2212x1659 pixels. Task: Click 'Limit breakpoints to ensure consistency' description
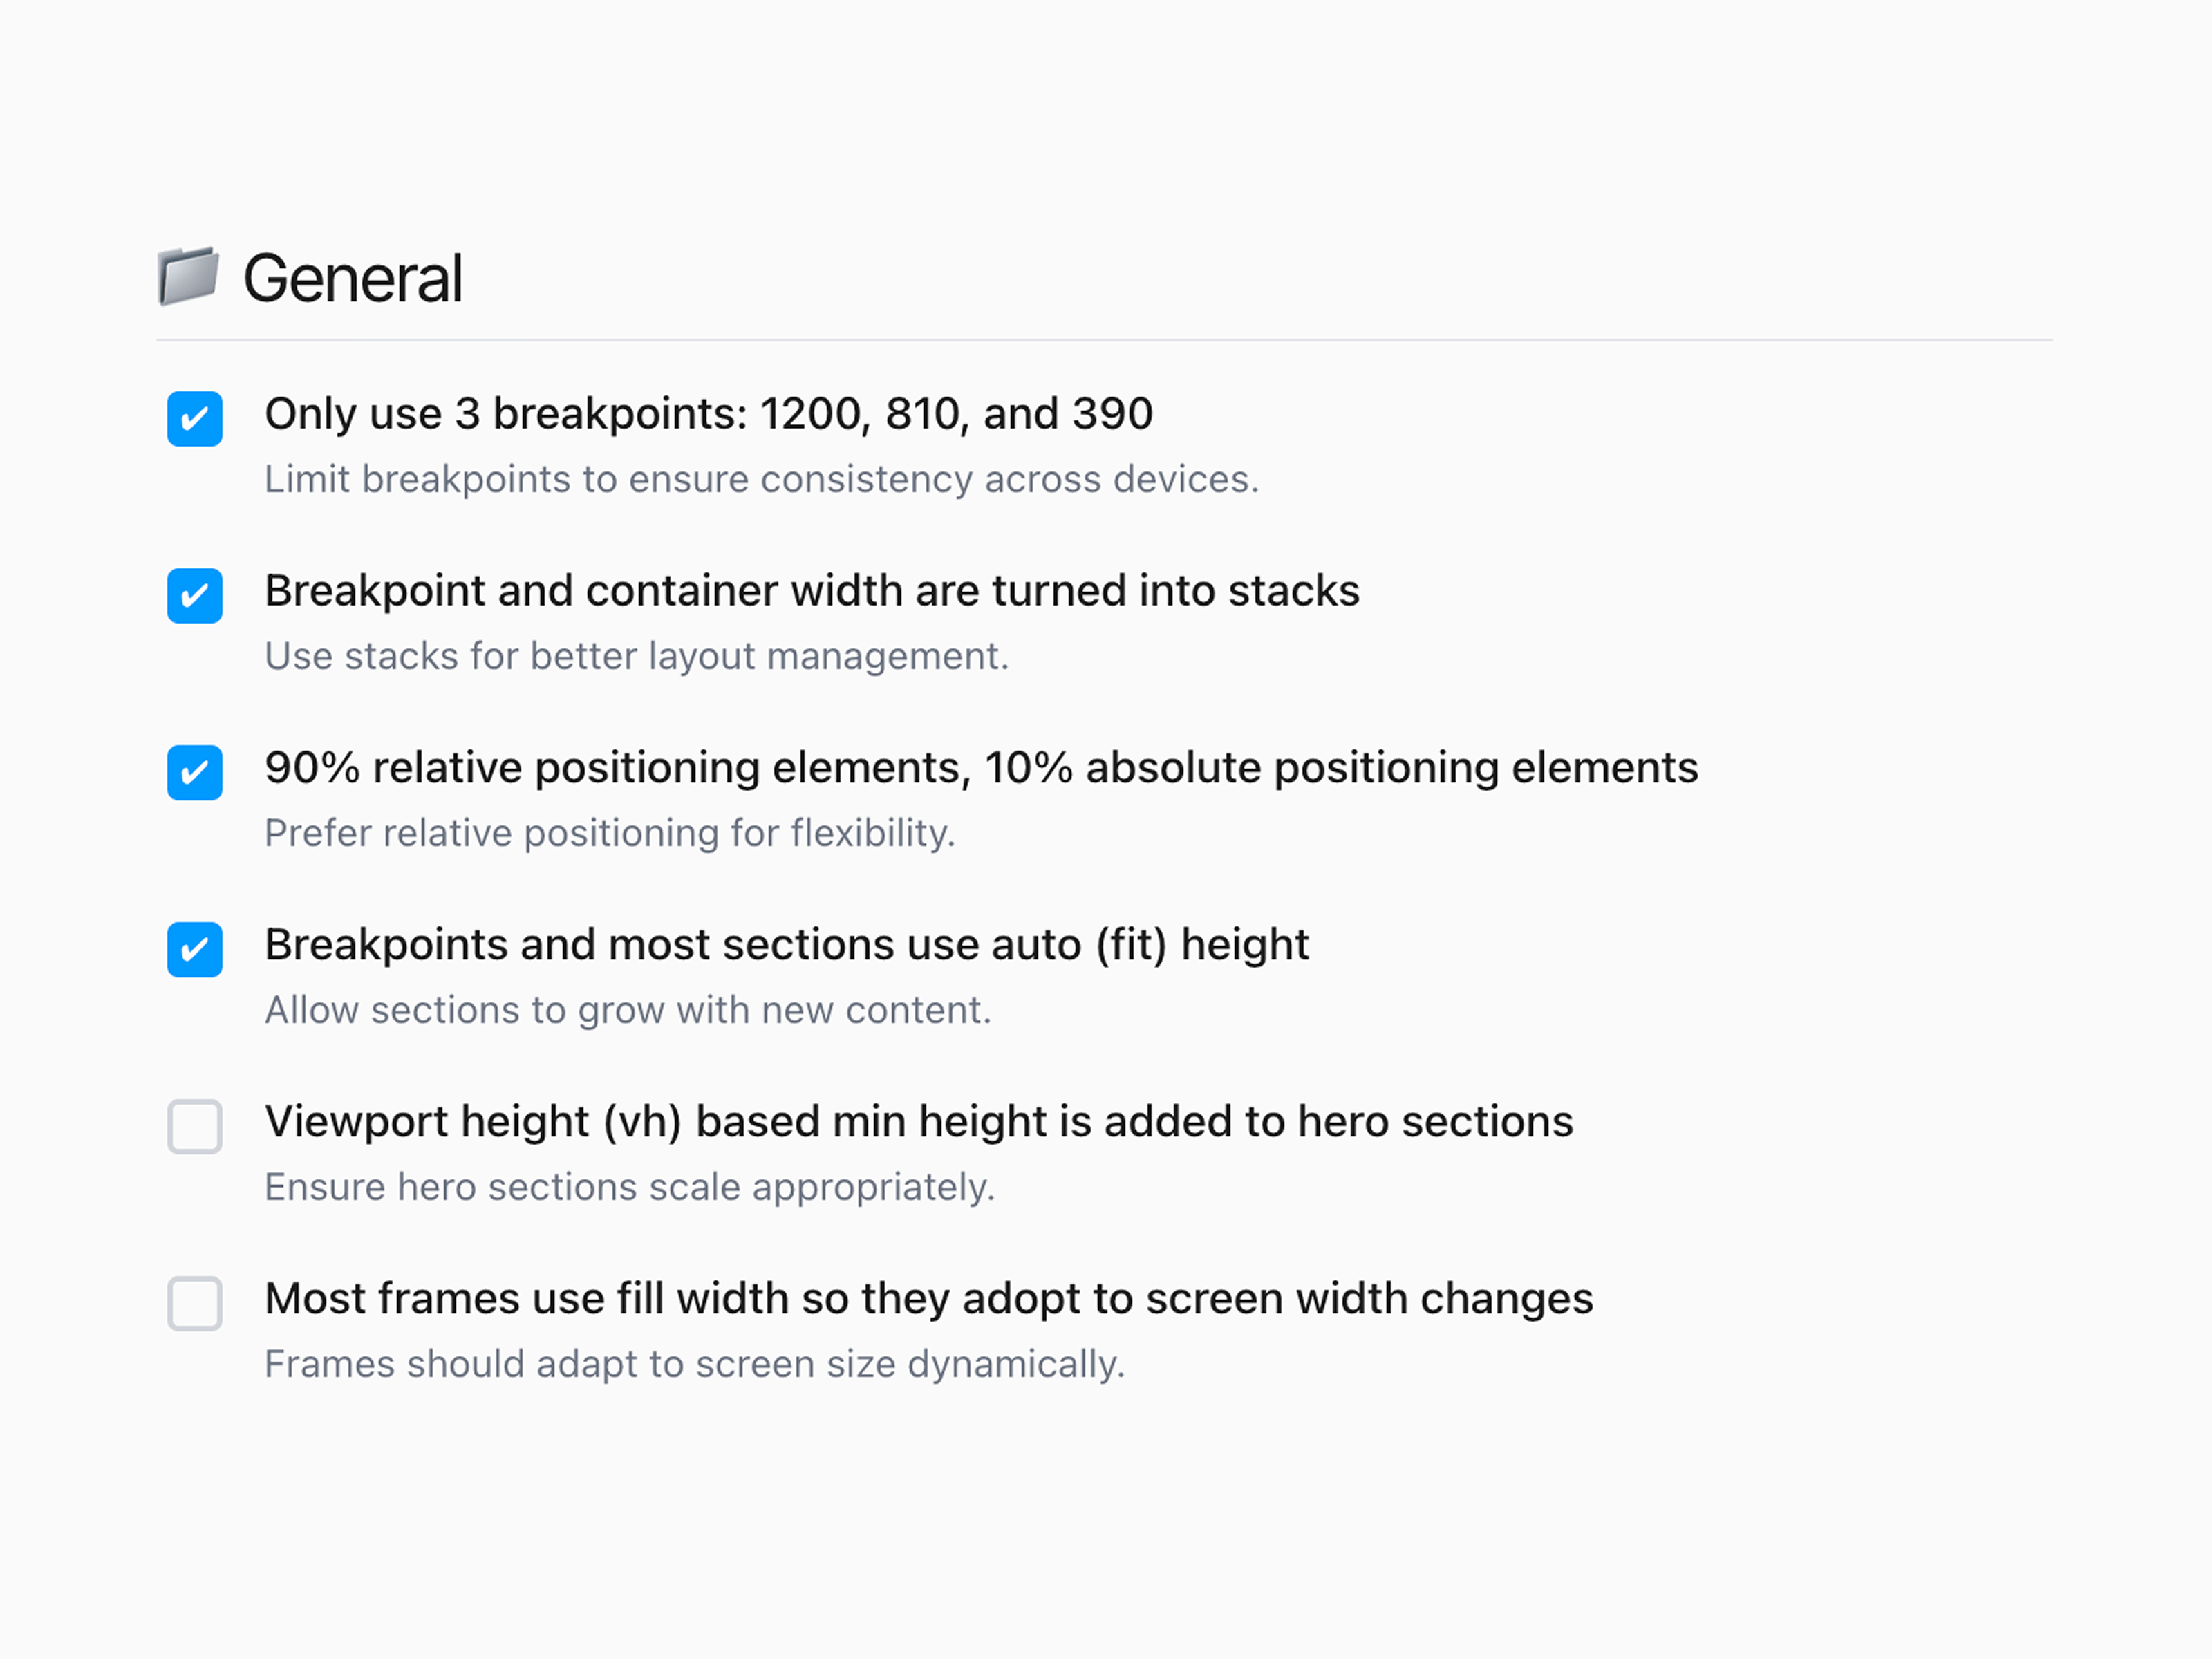762,480
